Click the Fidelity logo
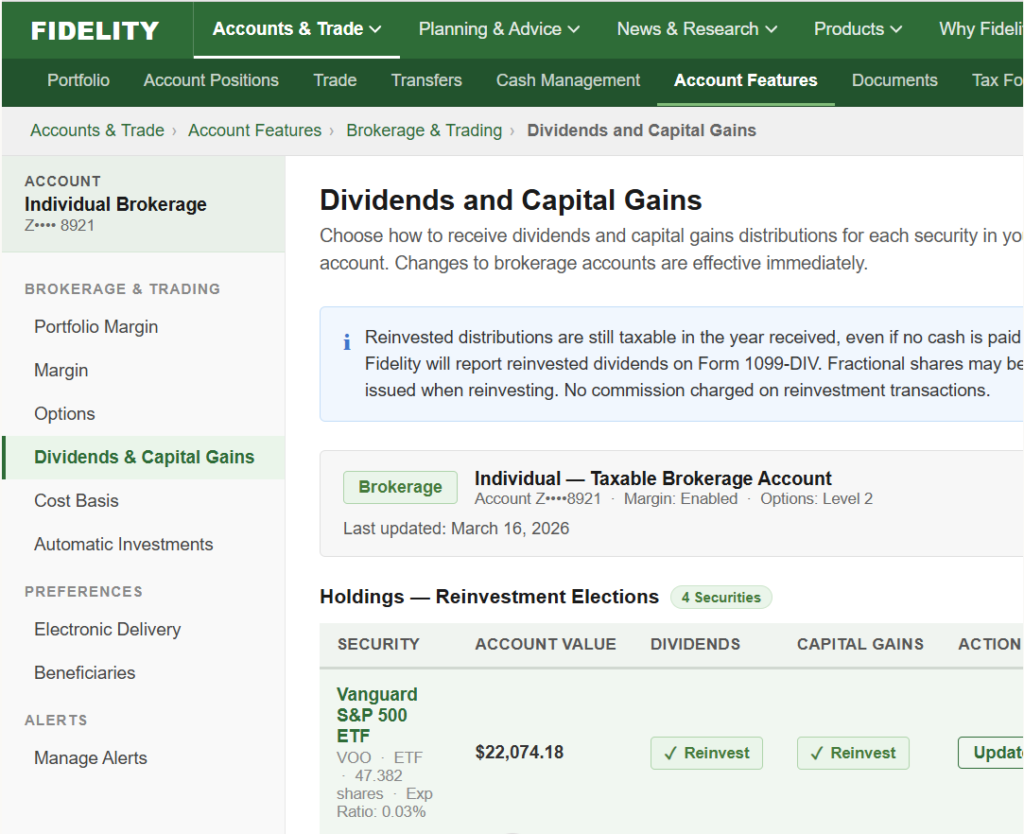This screenshot has height=834, width=1024. click(95, 29)
